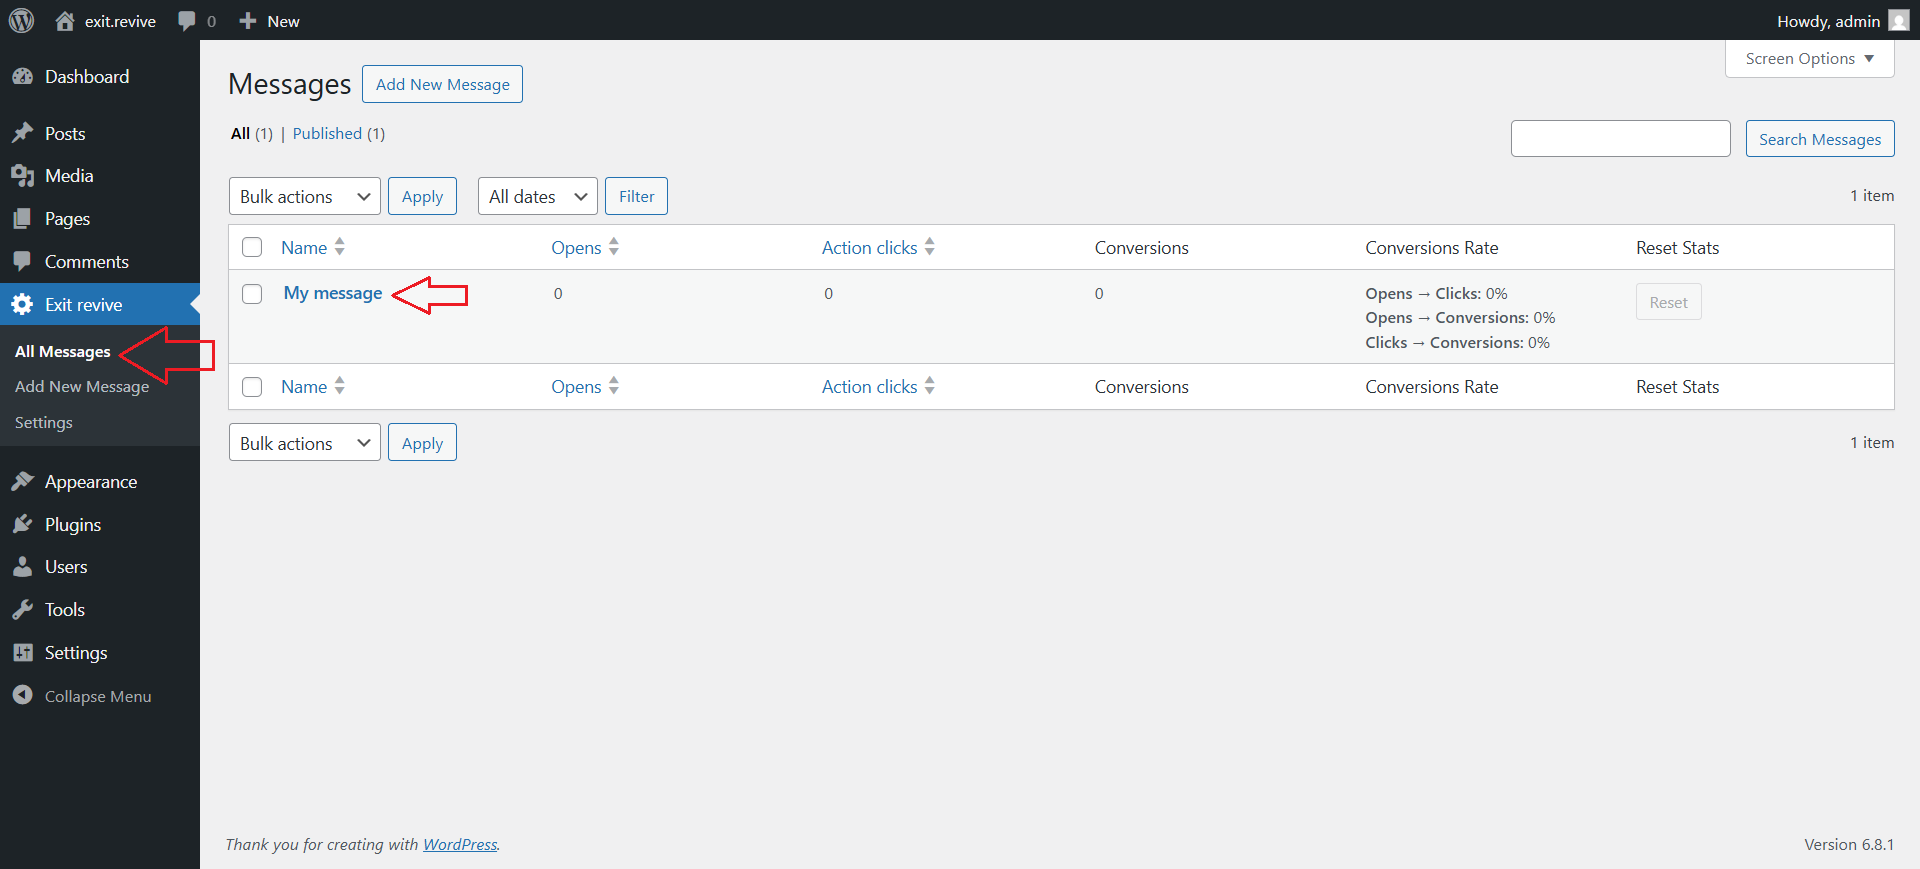Open the site home icon exit.revive
This screenshot has height=869, width=1920.
[66, 21]
